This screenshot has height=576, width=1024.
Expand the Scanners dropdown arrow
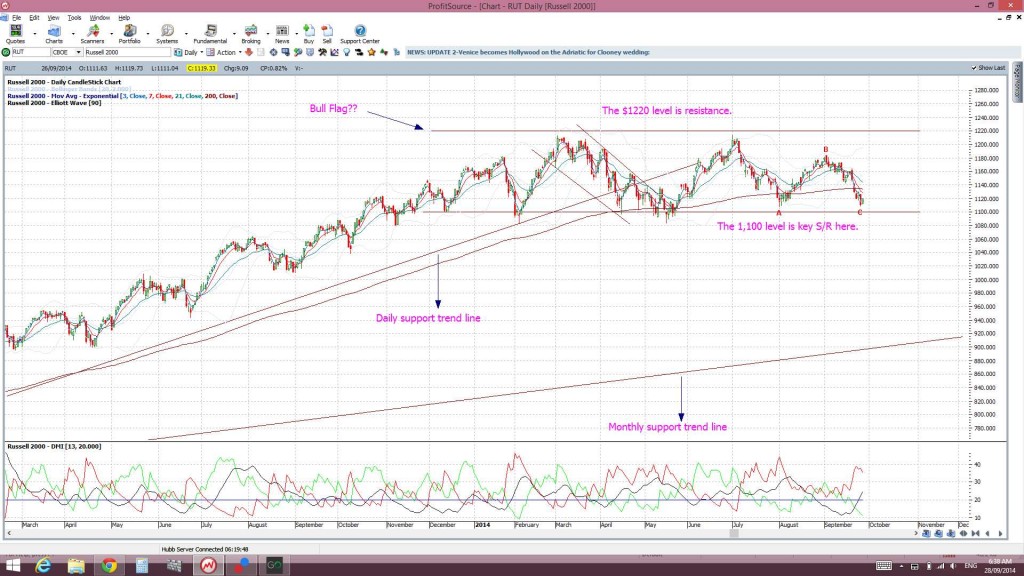point(111,33)
